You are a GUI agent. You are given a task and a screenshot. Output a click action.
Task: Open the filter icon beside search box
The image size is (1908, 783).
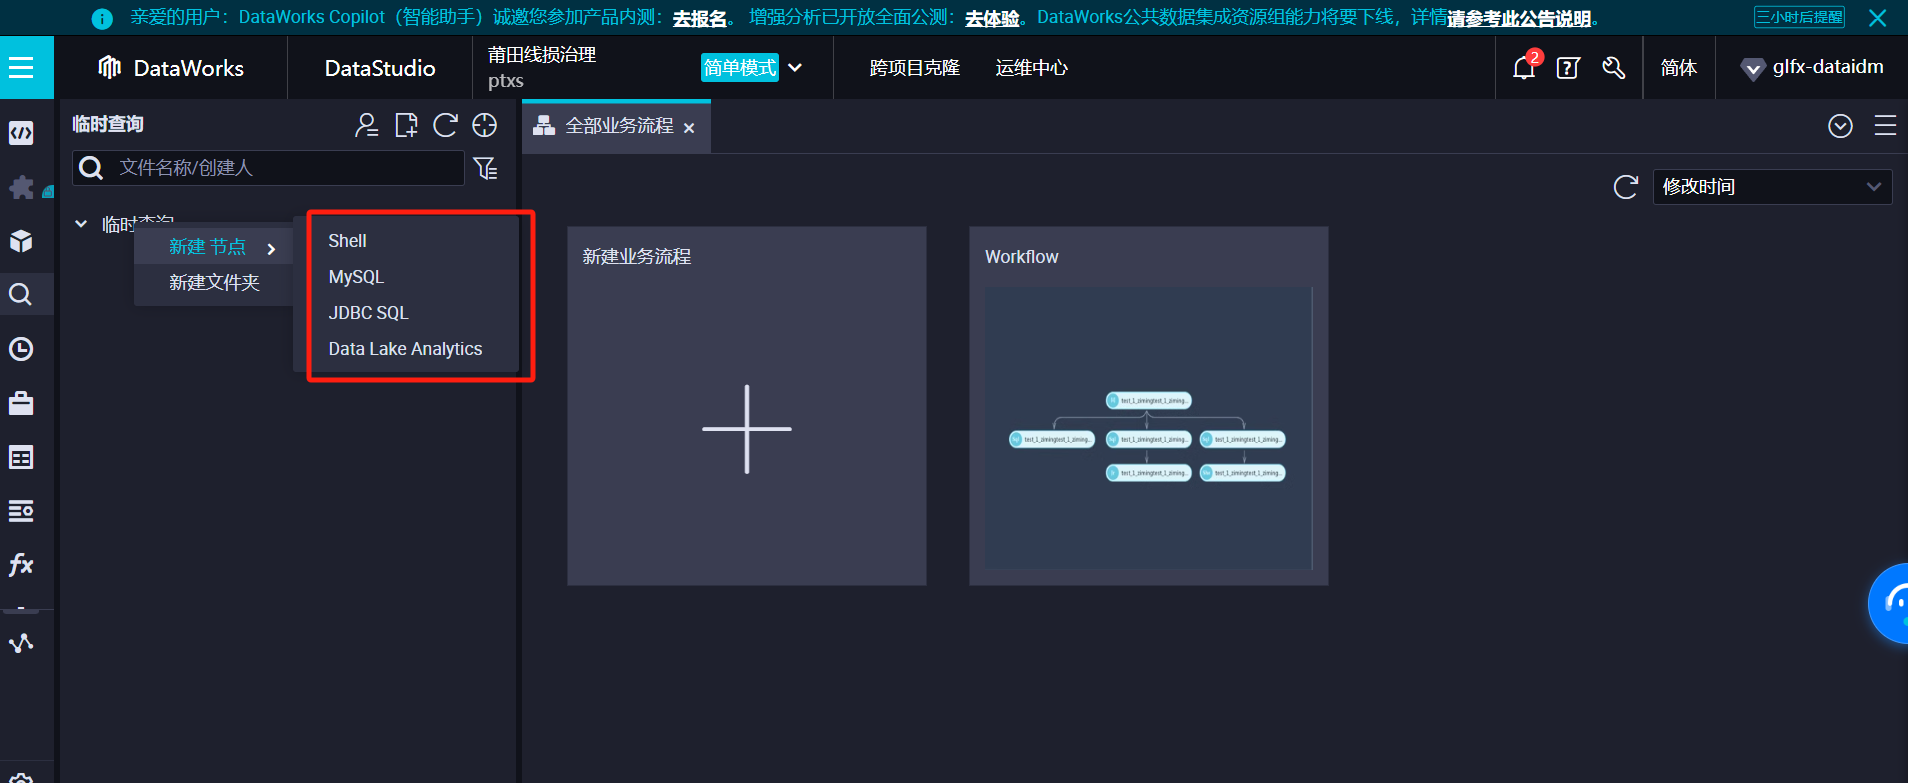coord(486,168)
